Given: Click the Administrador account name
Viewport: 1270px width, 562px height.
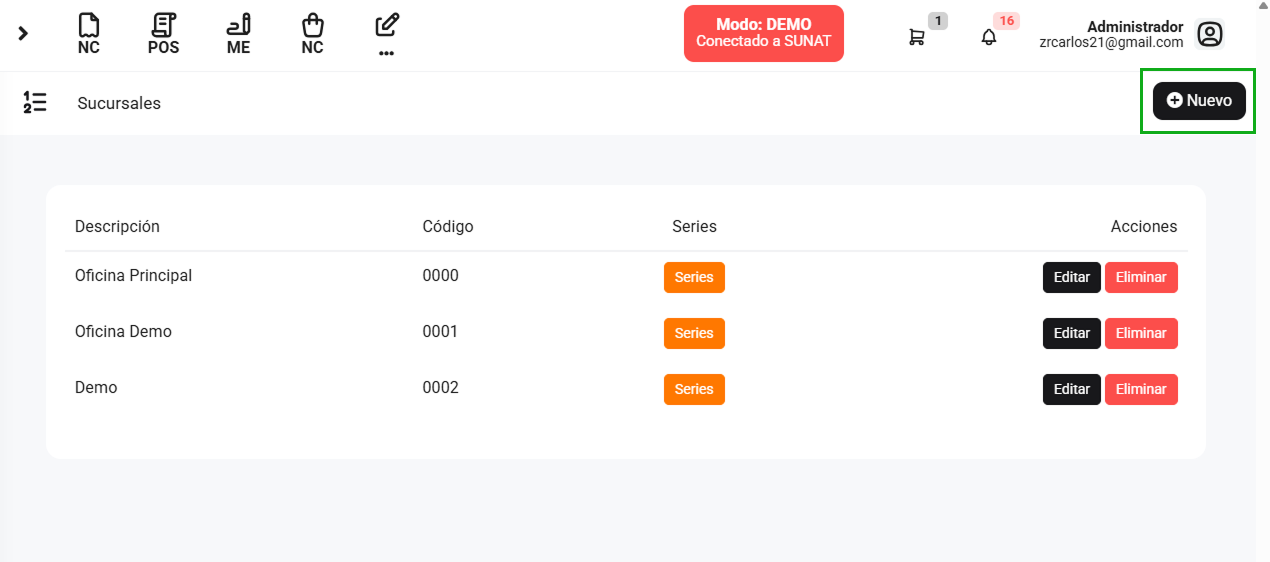Looking at the screenshot, I should (1135, 27).
